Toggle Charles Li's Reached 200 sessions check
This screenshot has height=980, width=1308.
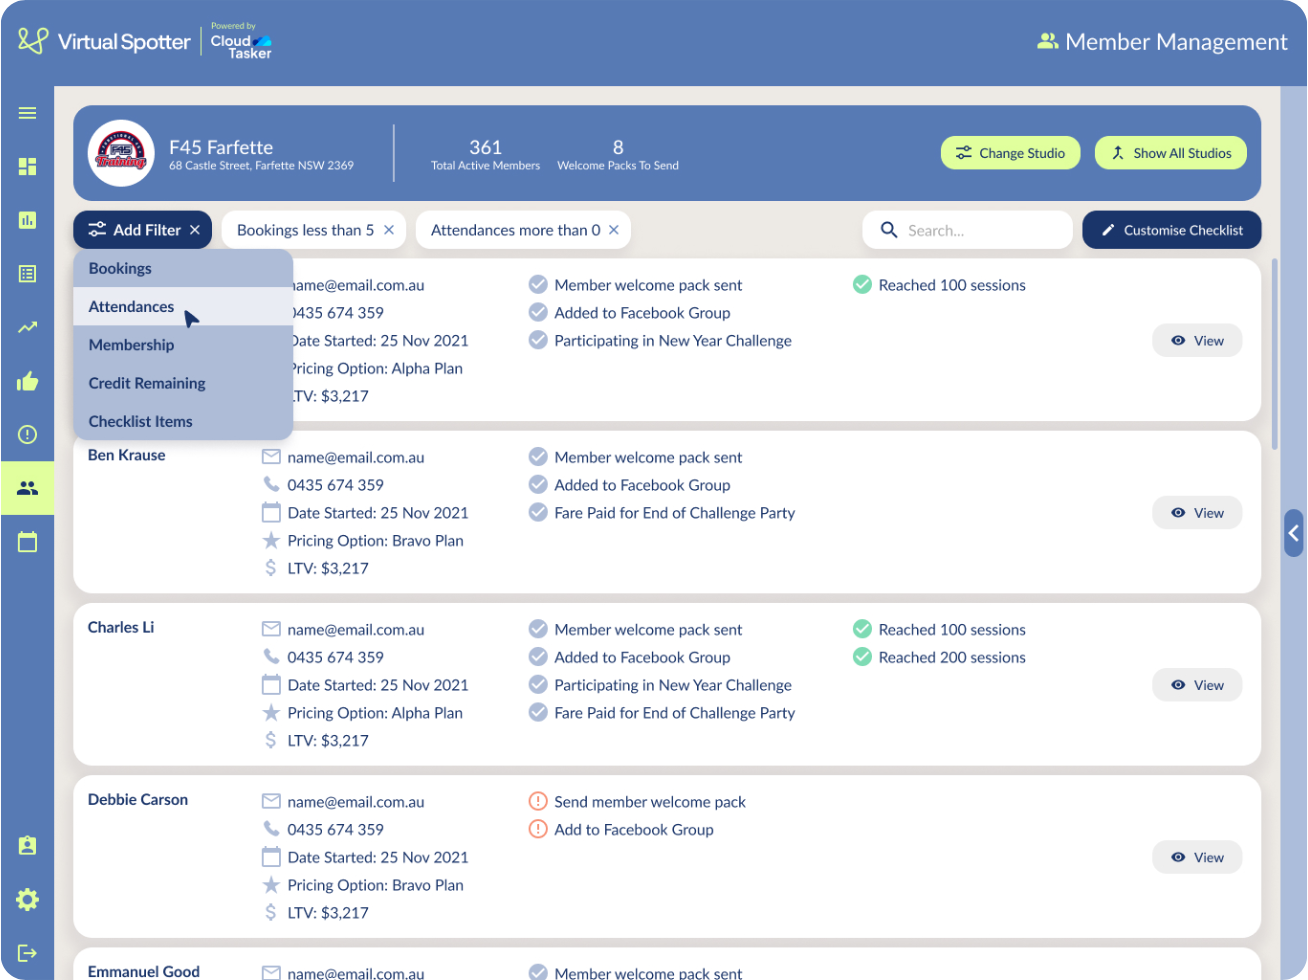click(x=862, y=657)
